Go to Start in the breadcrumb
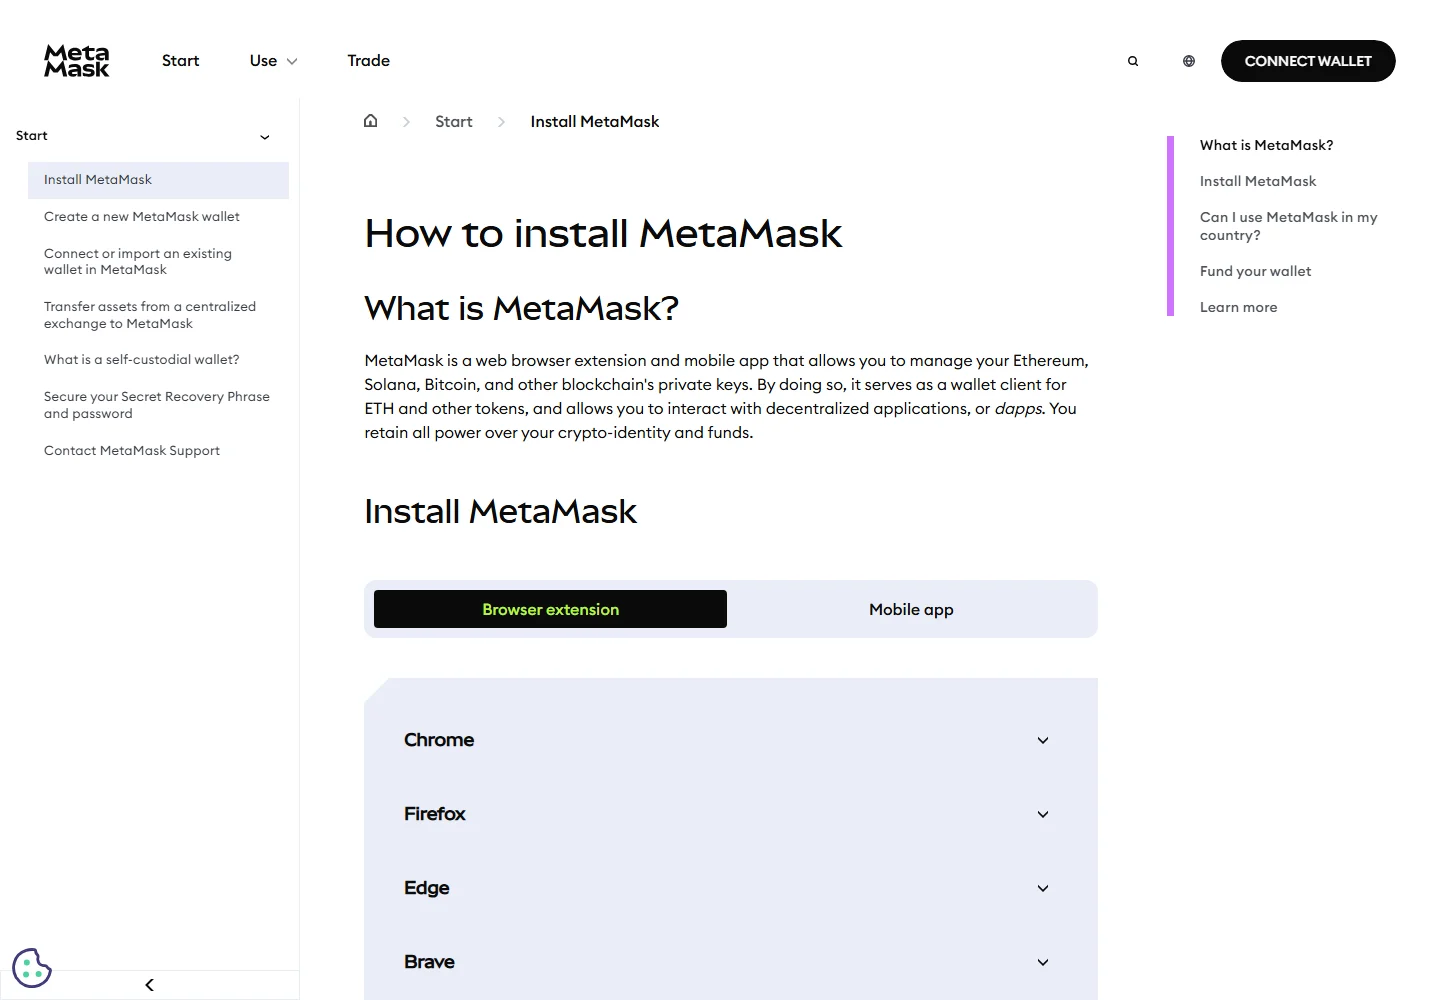Image resolution: width=1440 pixels, height=1000 pixels. [x=454, y=121]
